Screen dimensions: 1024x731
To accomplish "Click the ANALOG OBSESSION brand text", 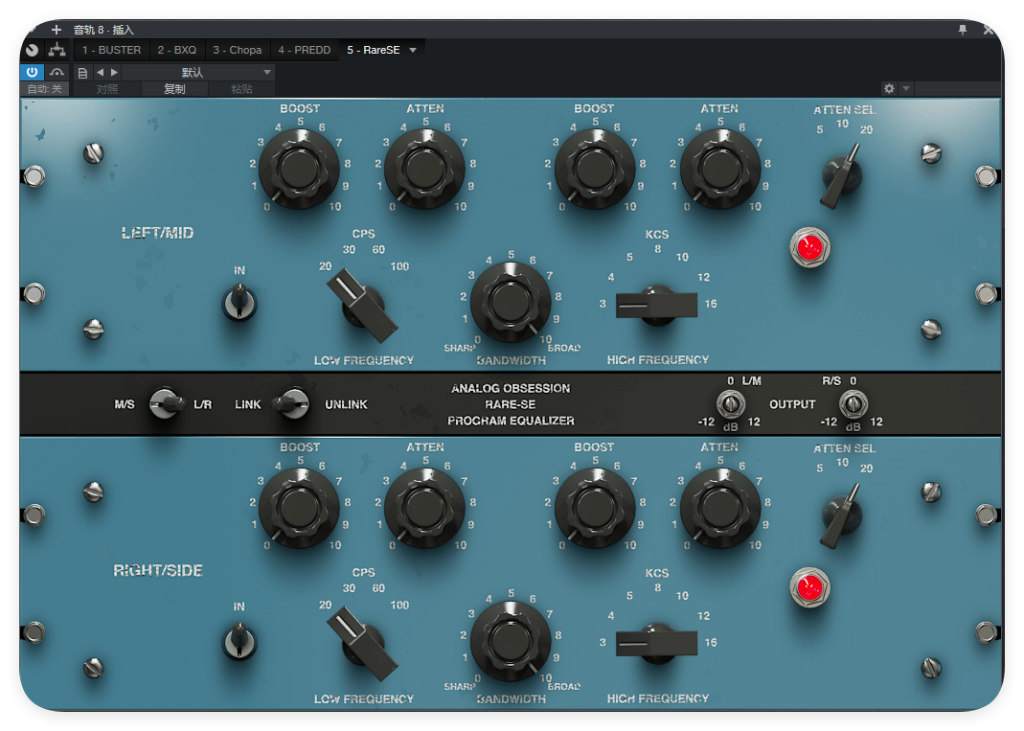I will click(x=511, y=388).
